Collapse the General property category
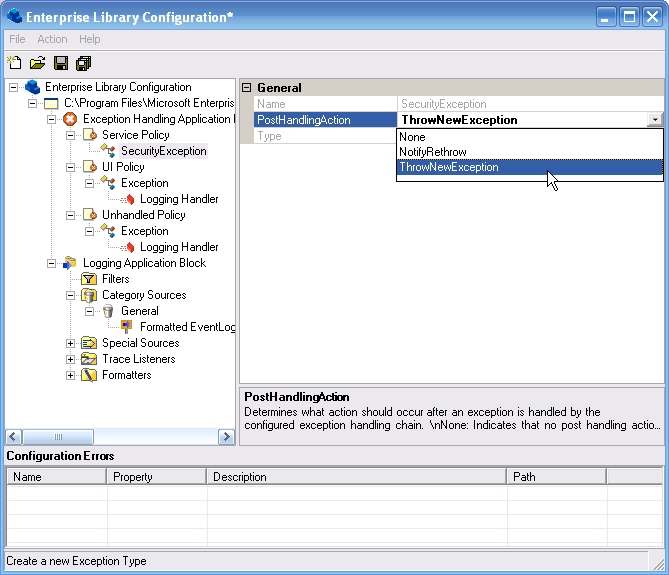669x575 pixels. pos(247,88)
